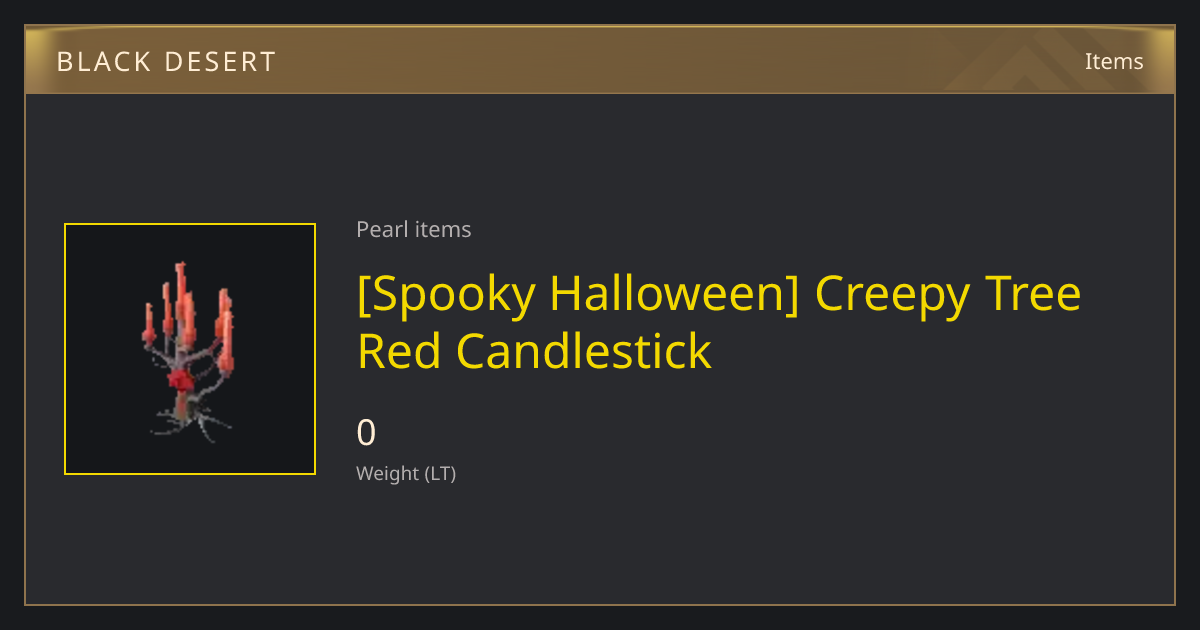Click the red rose on the candlestick icon
1200x630 pixels.
click(x=180, y=381)
